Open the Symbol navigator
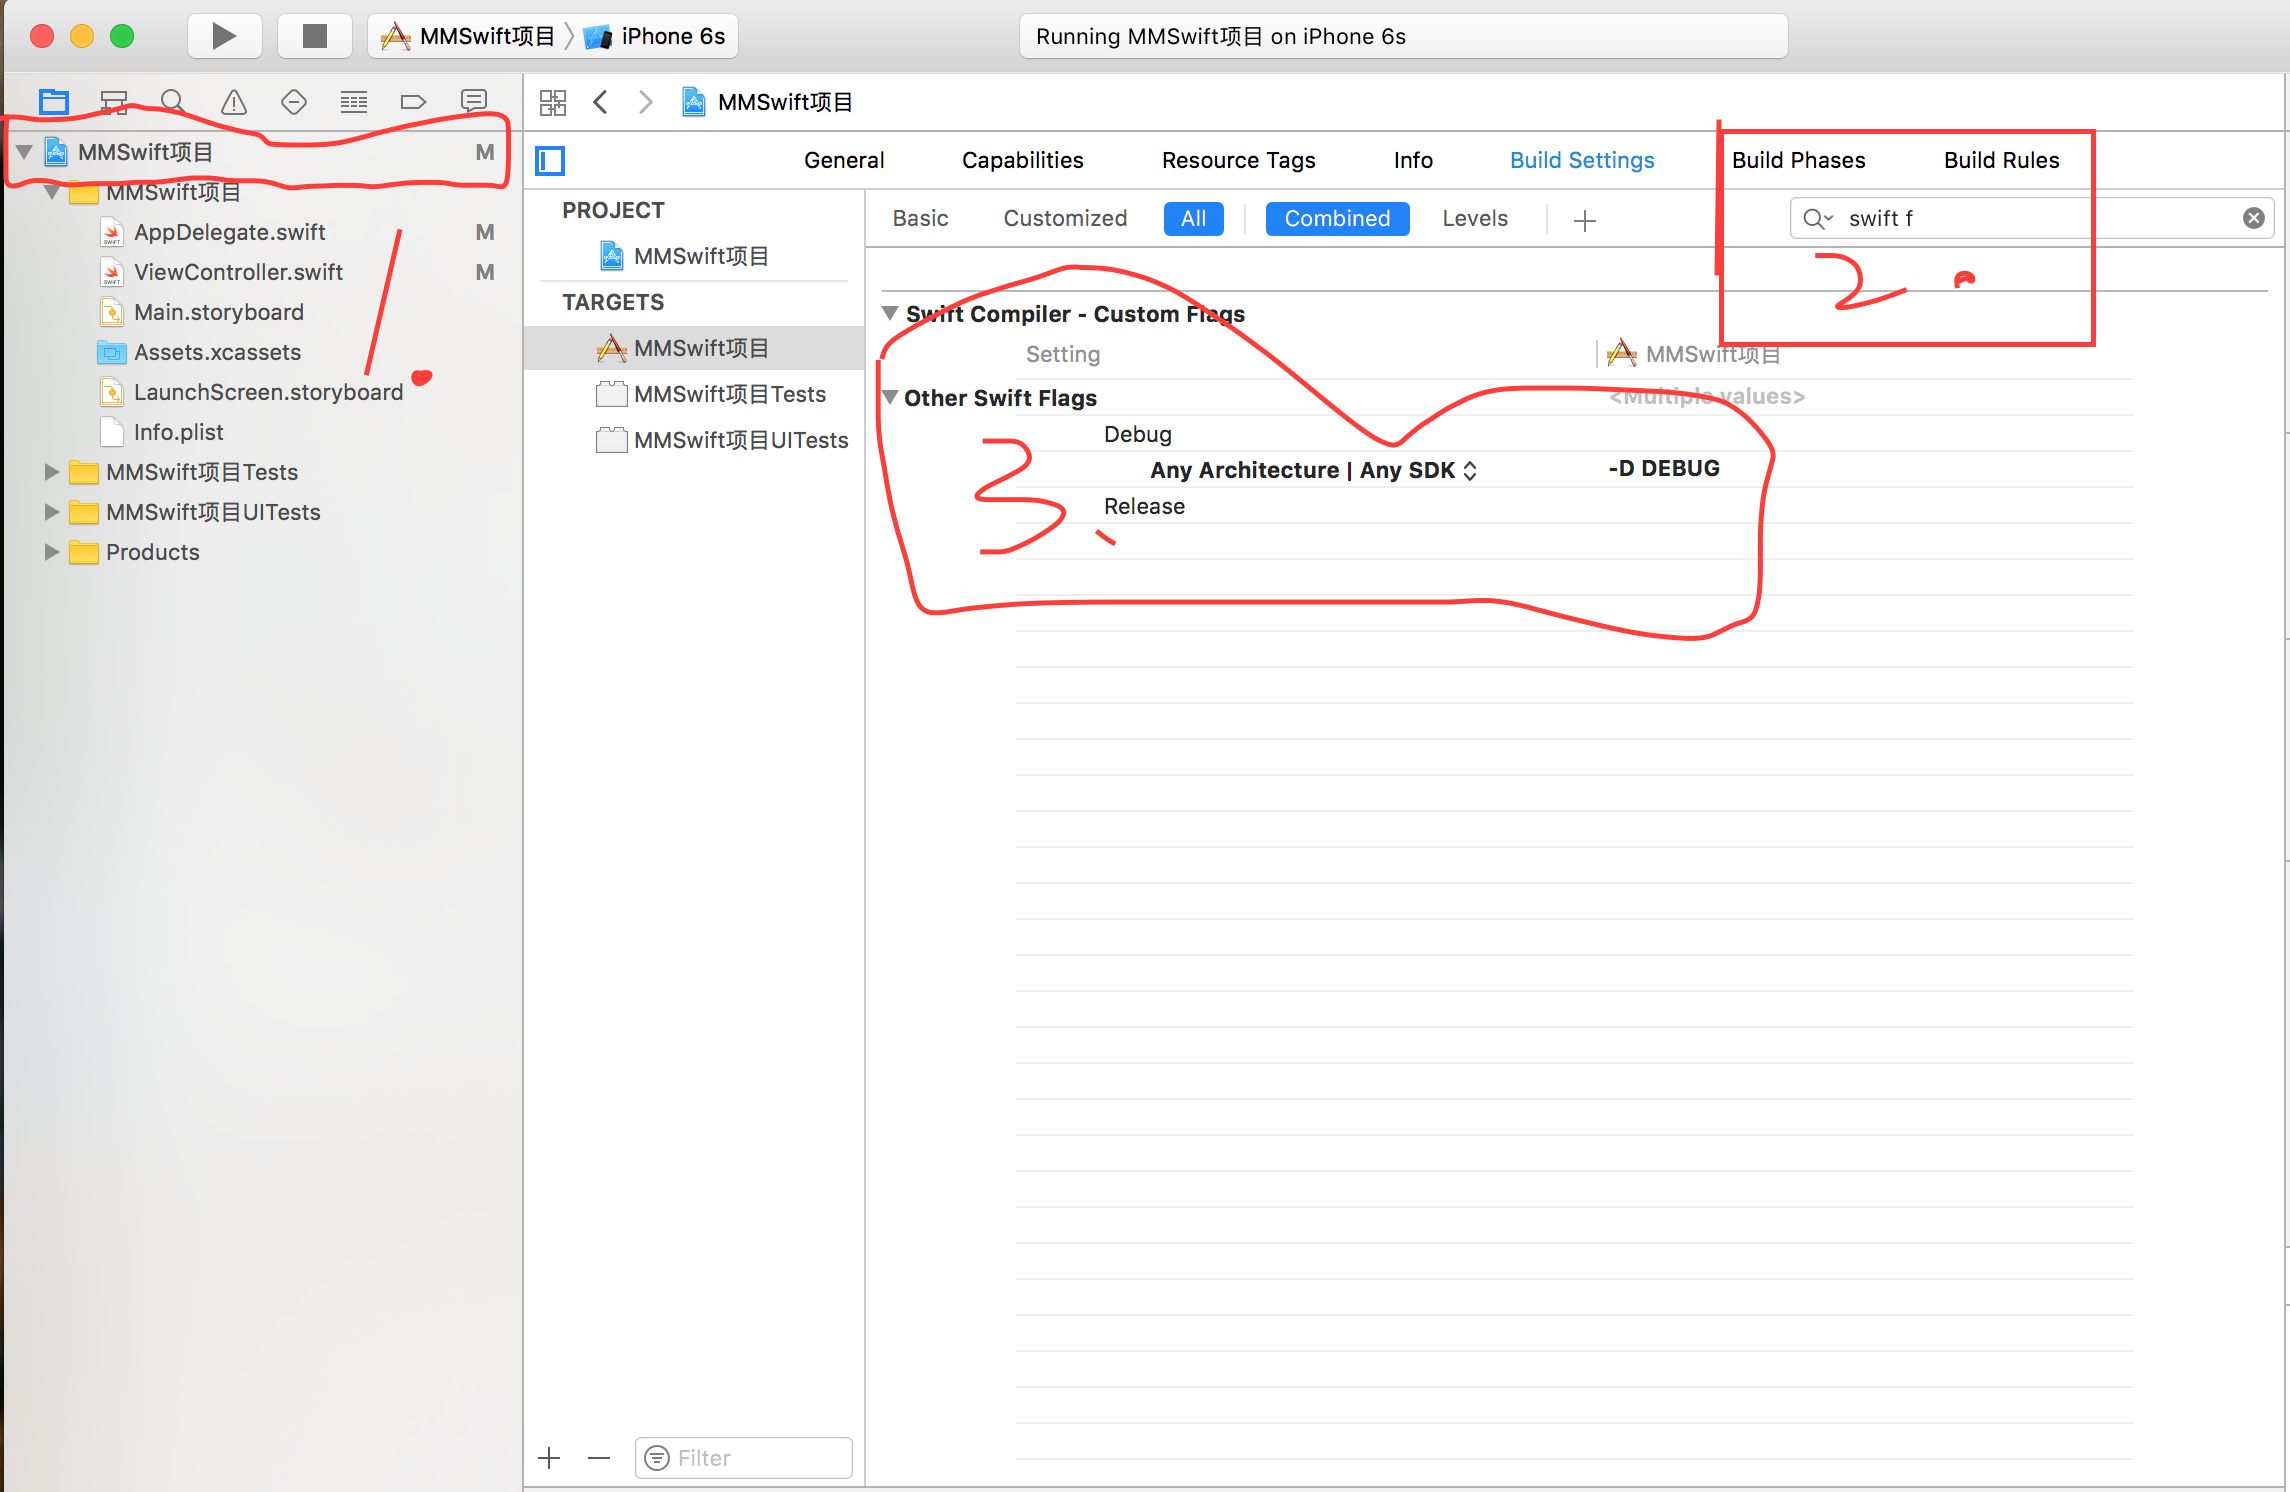 coord(113,101)
